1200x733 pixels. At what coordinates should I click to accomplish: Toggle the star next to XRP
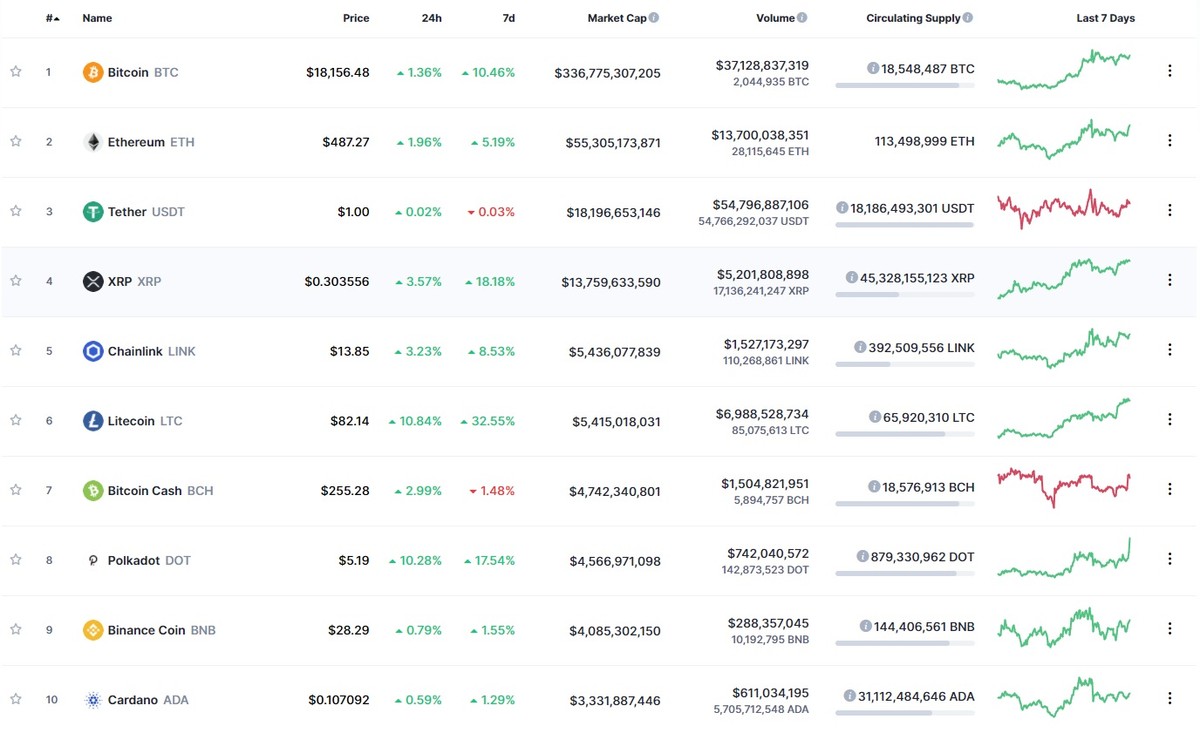[x=16, y=281]
